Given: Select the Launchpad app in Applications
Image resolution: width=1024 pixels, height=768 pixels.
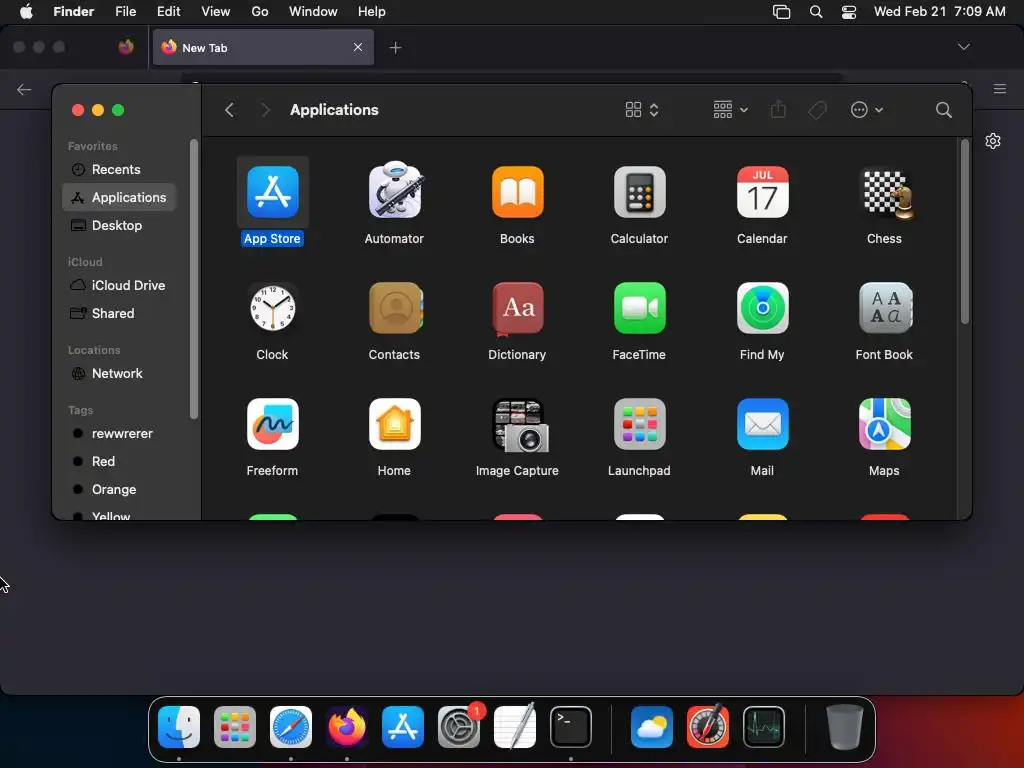Looking at the screenshot, I should click(x=639, y=424).
